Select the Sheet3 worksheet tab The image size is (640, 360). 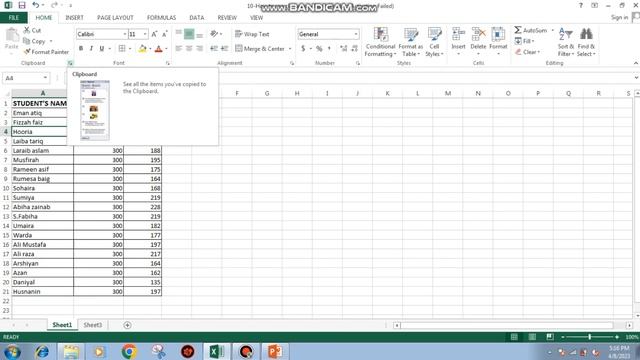click(93, 325)
